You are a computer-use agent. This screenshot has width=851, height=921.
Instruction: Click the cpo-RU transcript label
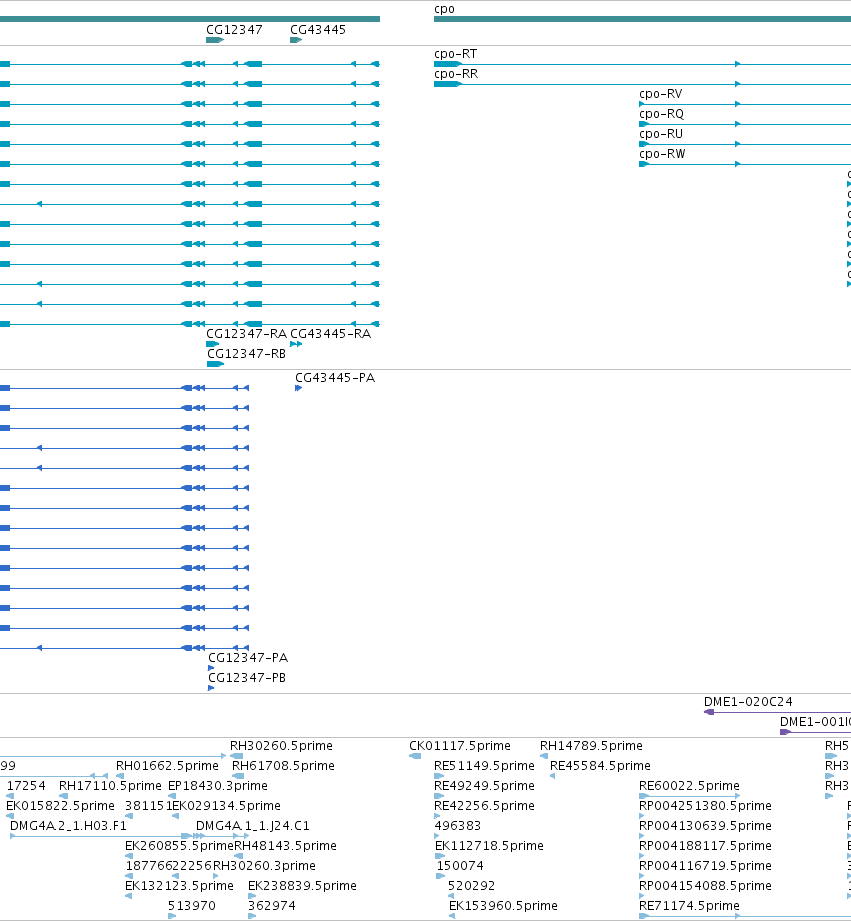point(661,134)
